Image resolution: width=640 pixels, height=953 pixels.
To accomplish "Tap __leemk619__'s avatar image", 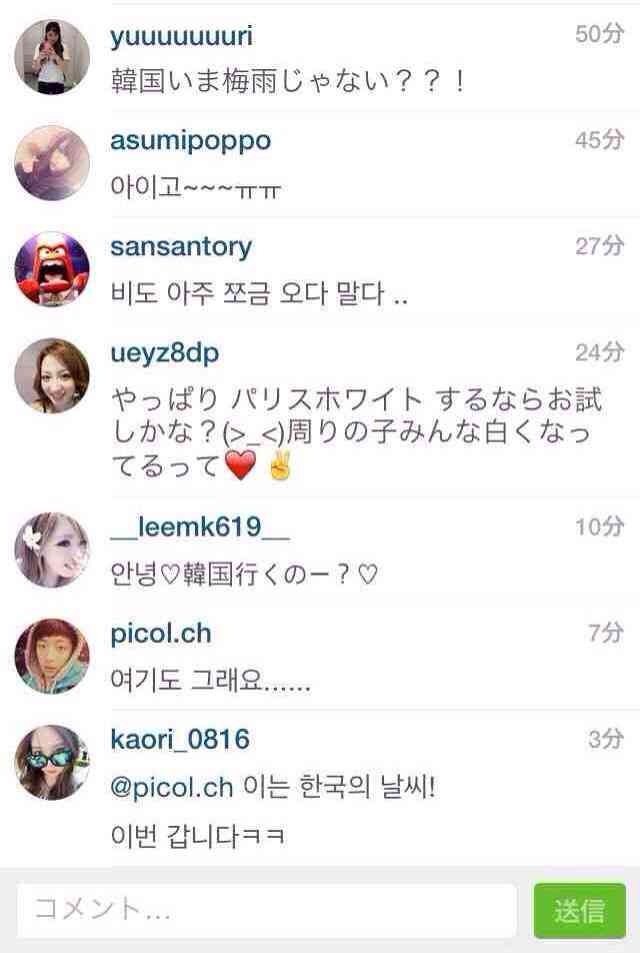I will pos(52,550).
